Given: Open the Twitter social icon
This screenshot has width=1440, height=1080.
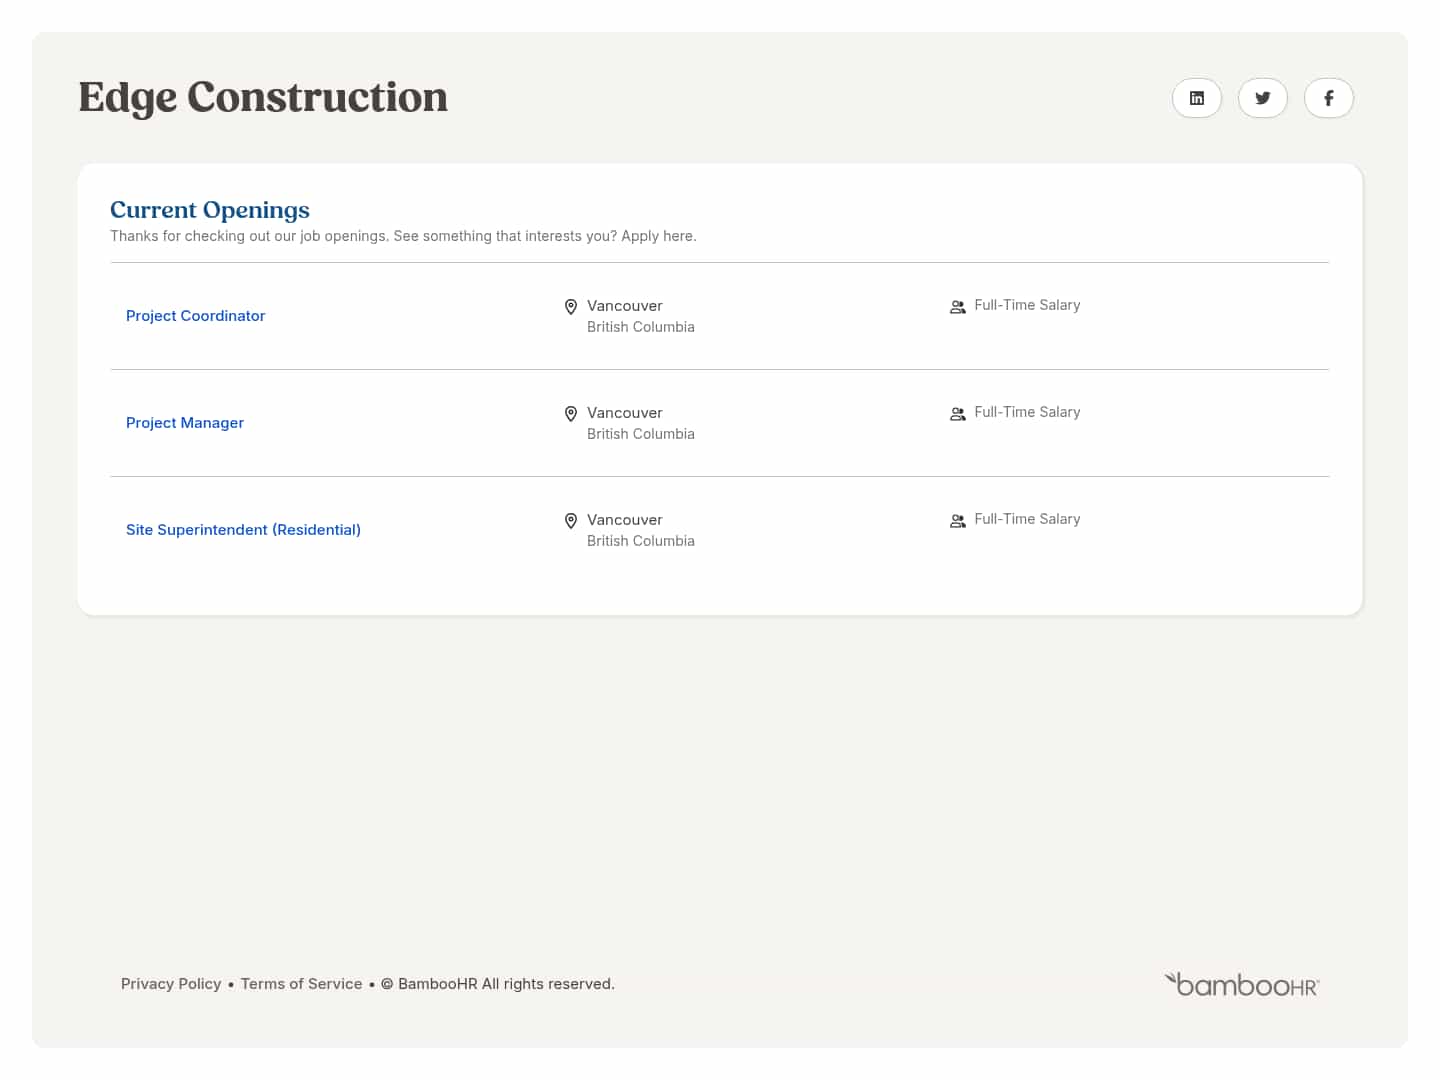Looking at the screenshot, I should [1263, 98].
